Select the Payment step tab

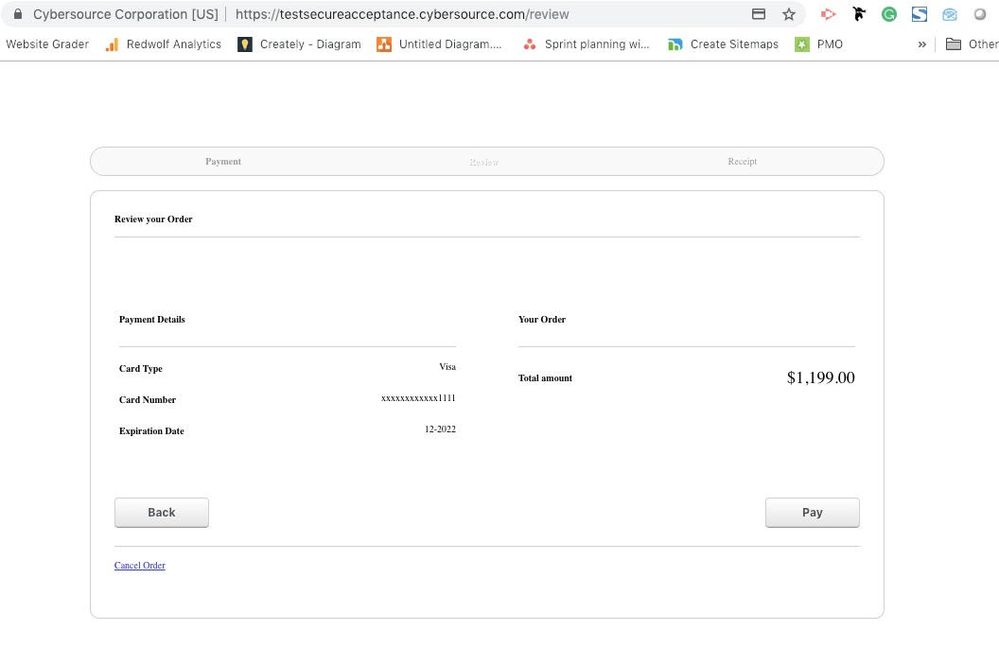click(x=223, y=161)
